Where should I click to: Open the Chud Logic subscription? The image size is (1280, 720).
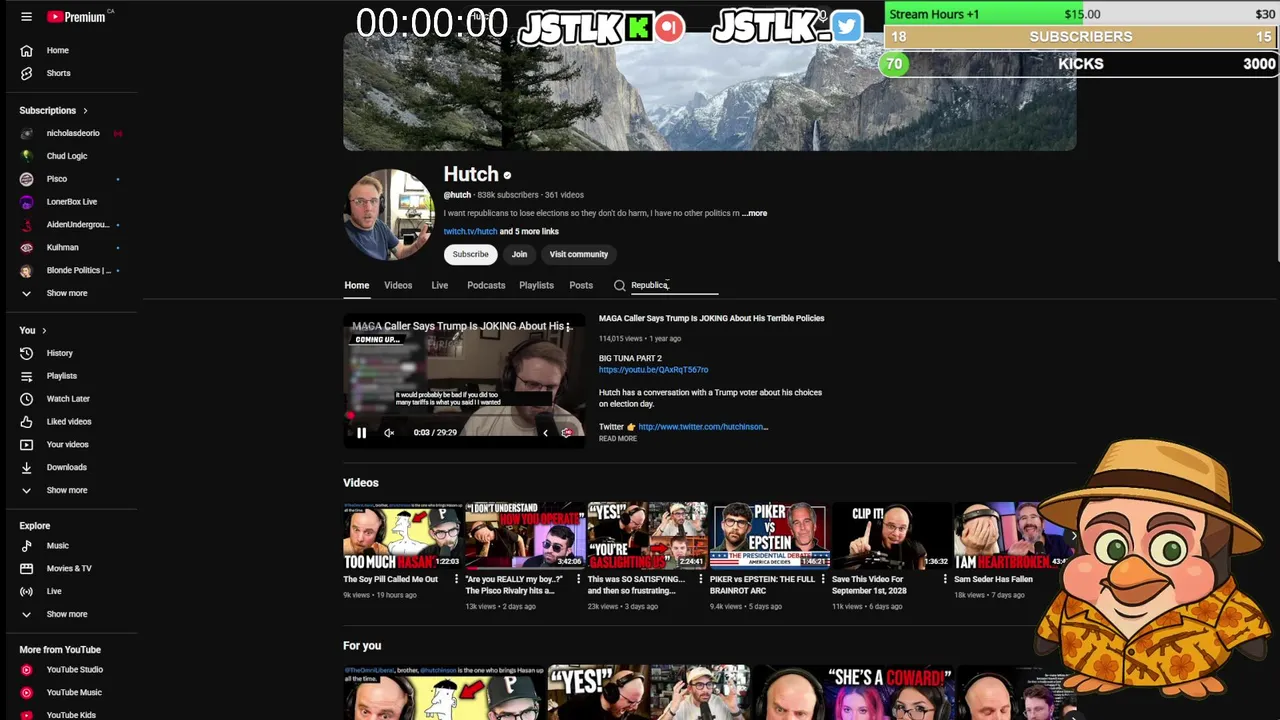[x=66, y=156]
